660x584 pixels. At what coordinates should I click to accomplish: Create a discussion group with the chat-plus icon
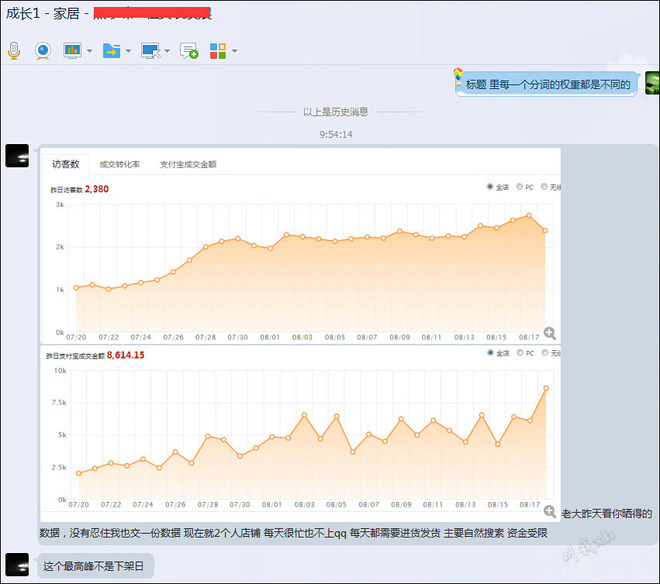click(189, 51)
